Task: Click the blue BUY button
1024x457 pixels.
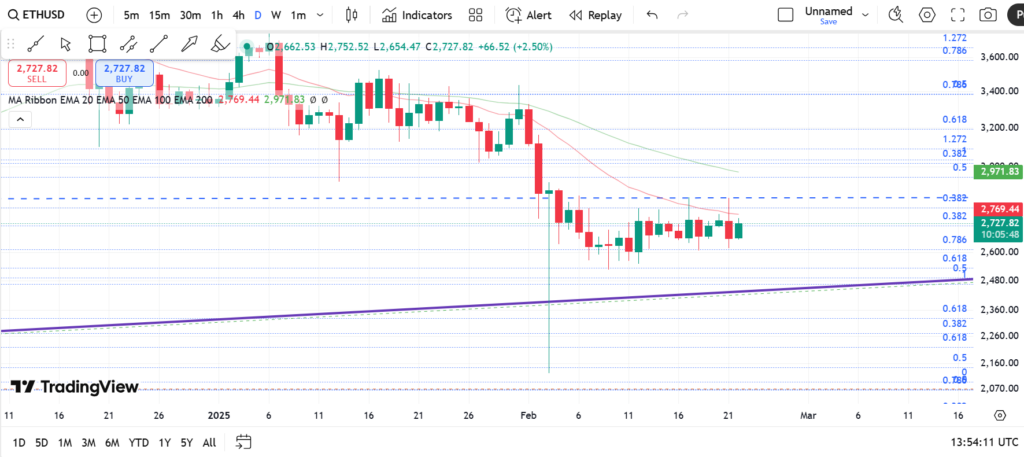Action: (x=125, y=73)
